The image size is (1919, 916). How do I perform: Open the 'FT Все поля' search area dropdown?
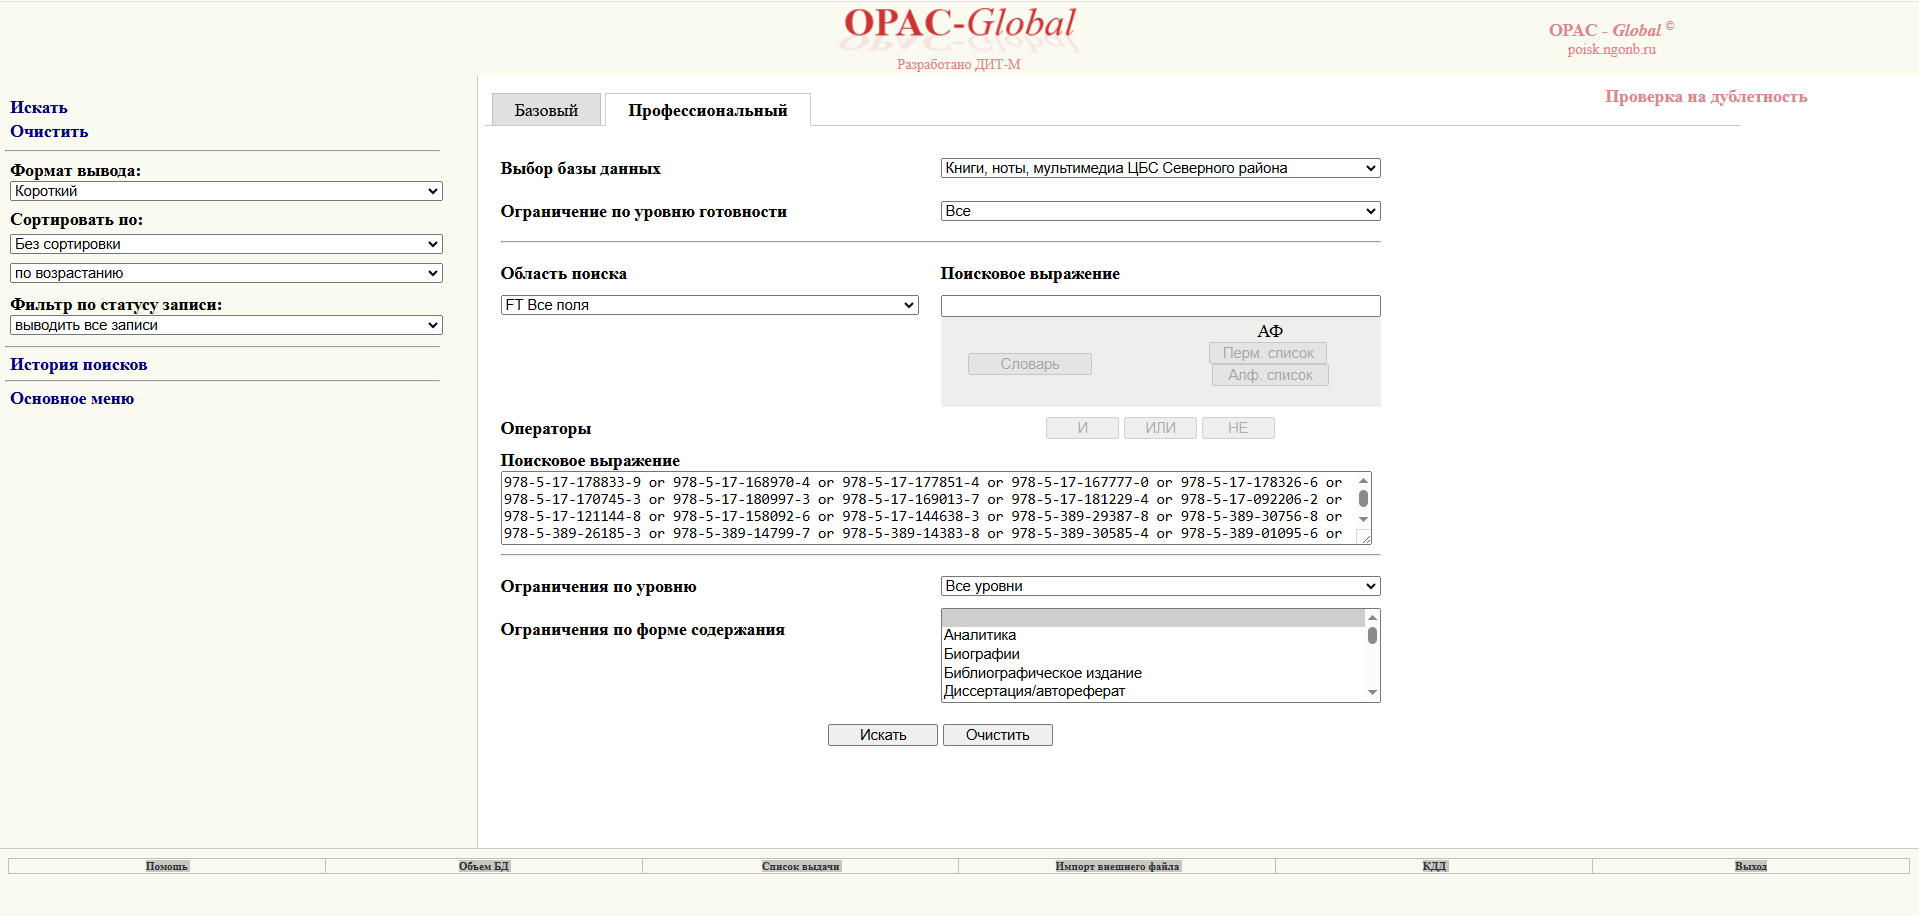[709, 305]
